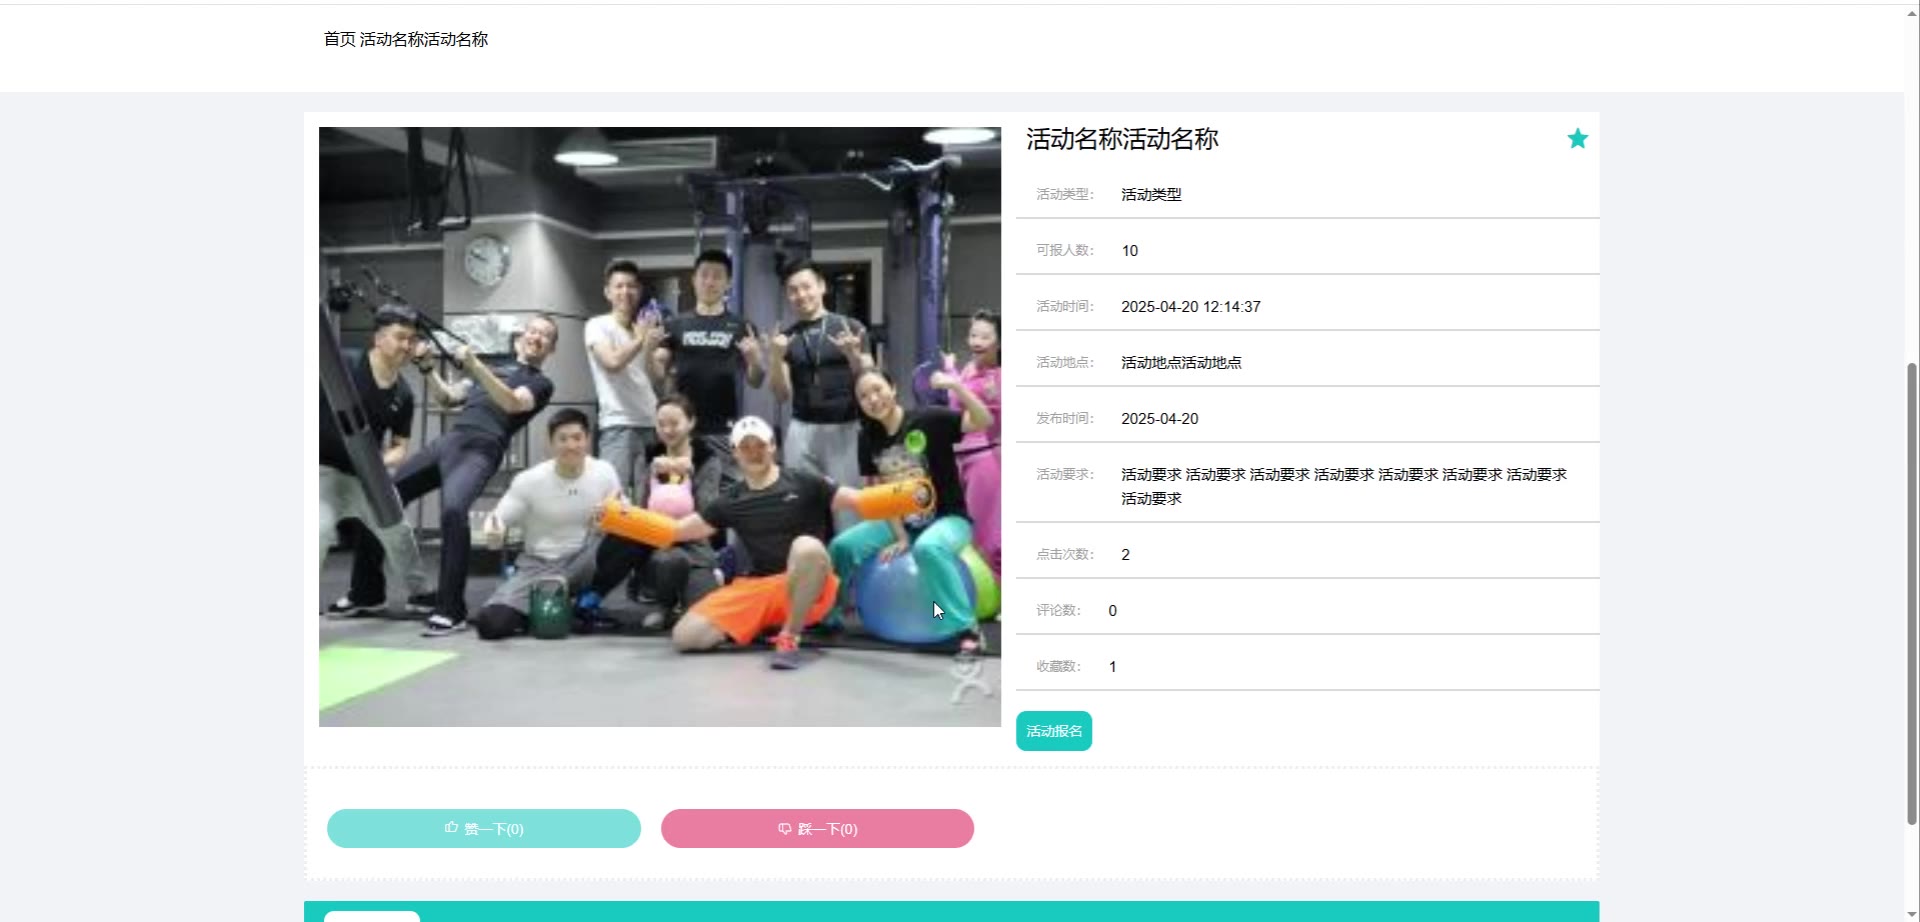This screenshot has height=922, width=1920.
Task: Click the vertical page scrollbar thumb
Action: [x=1911, y=594]
